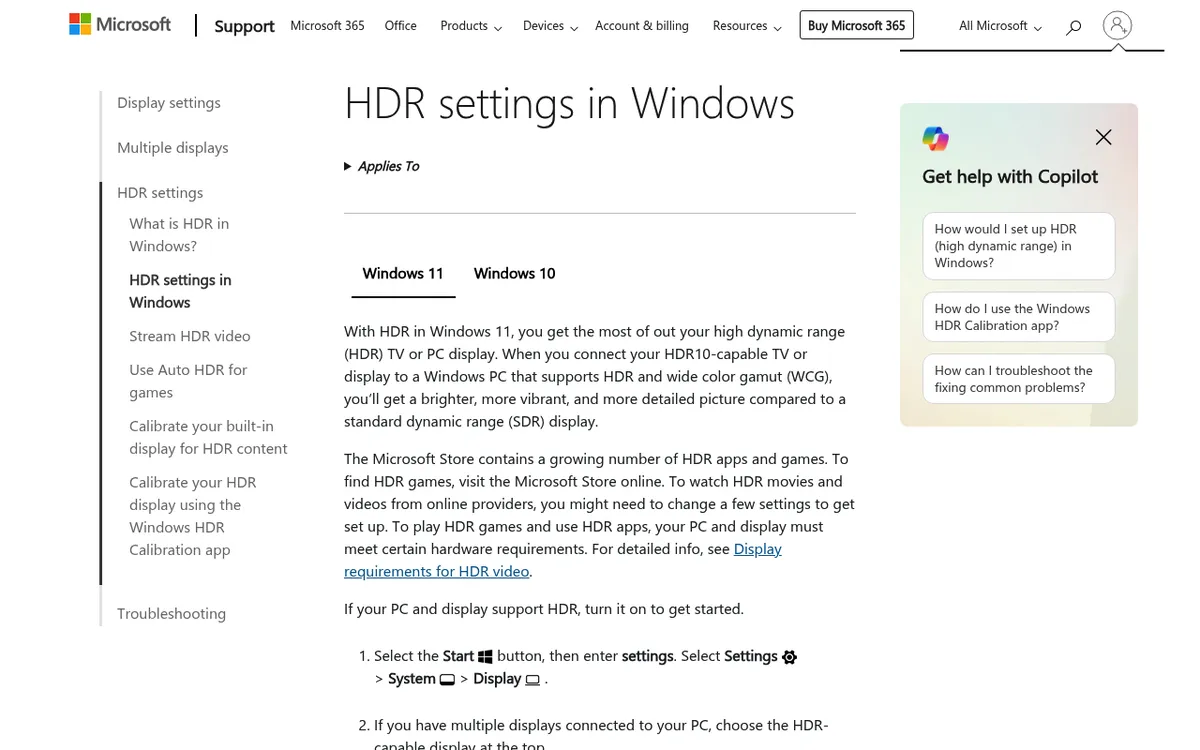The image size is (1200, 750).
Task: Open Stream HDR video sidebar link
Action: pos(190,337)
